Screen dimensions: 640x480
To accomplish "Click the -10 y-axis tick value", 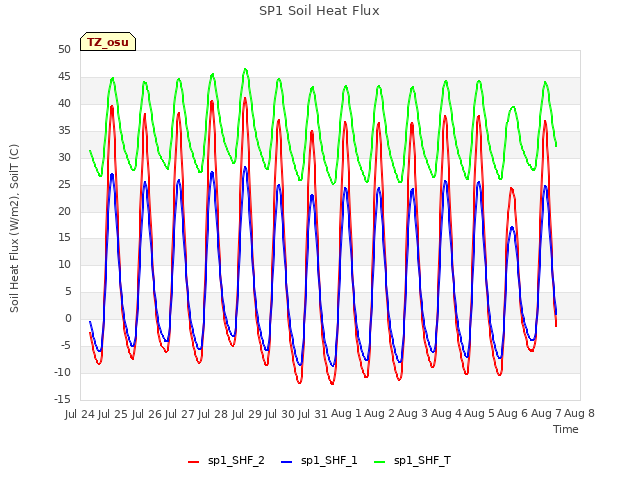I will coord(62,373).
